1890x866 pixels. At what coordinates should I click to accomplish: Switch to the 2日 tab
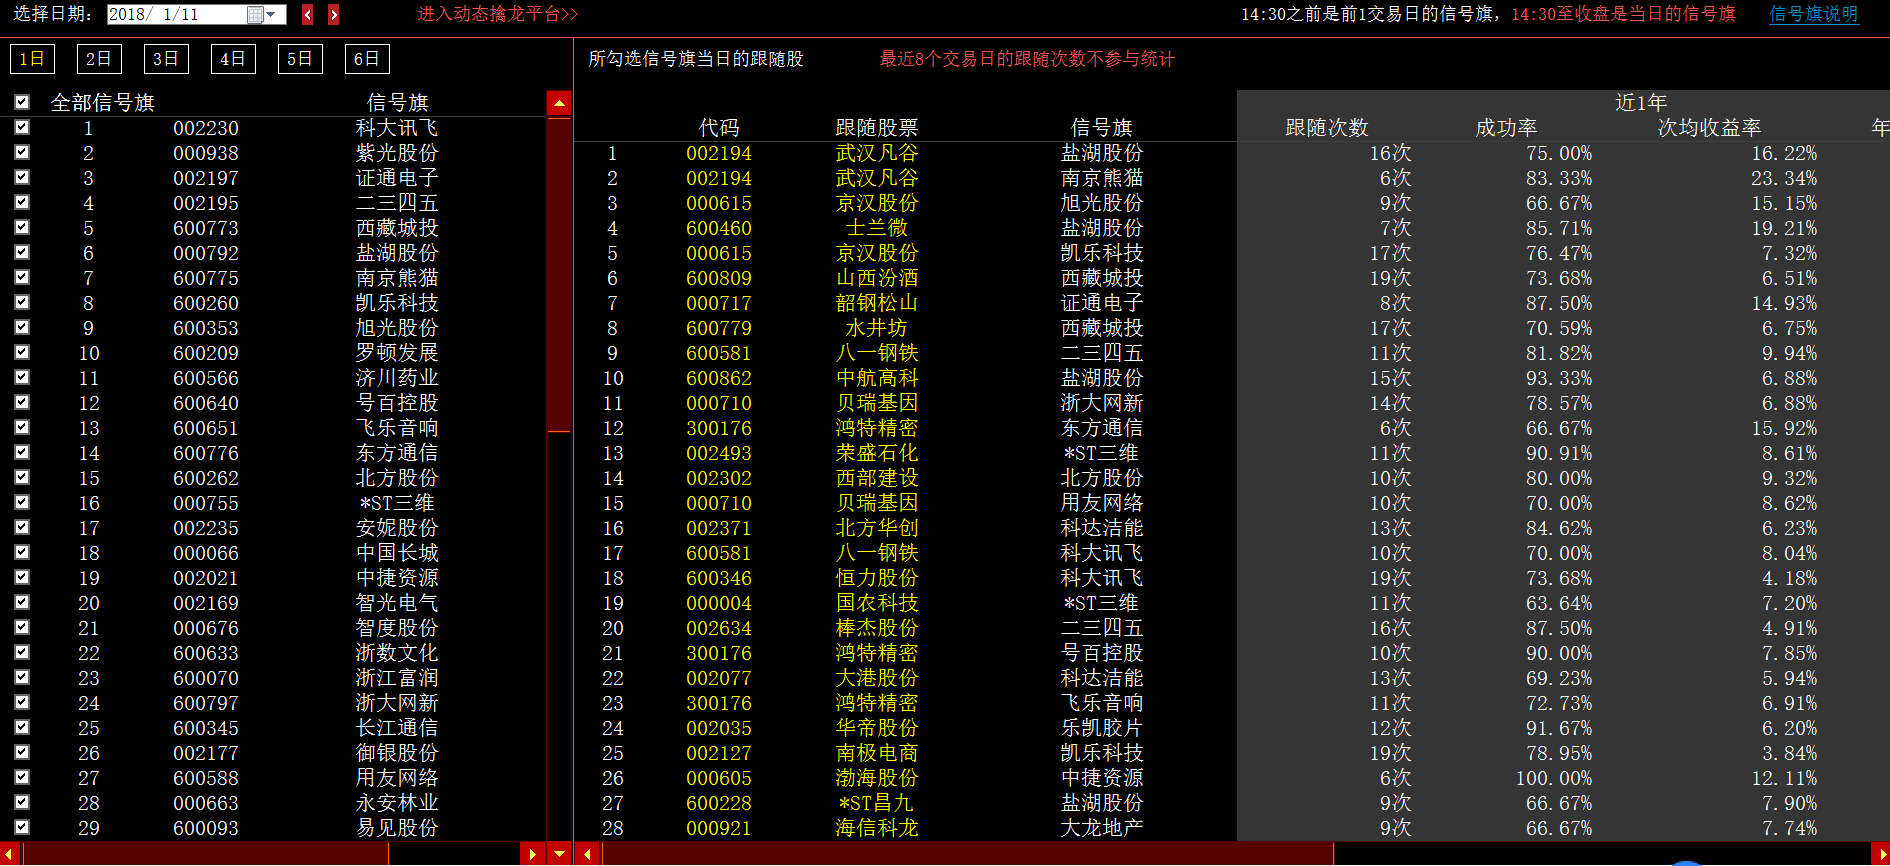(99, 59)
